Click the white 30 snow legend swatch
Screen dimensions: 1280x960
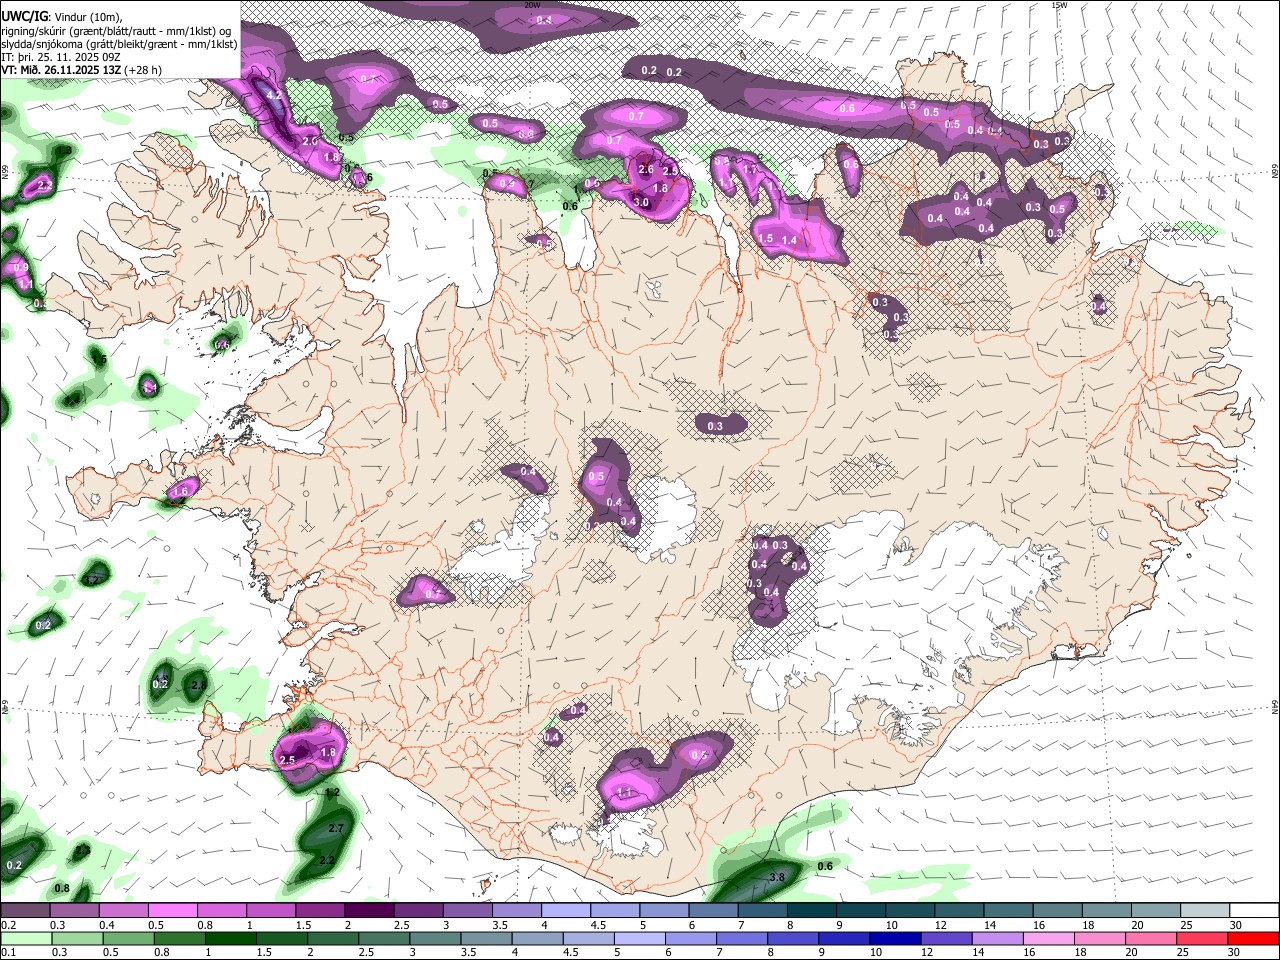click(x=1254, y=910)
